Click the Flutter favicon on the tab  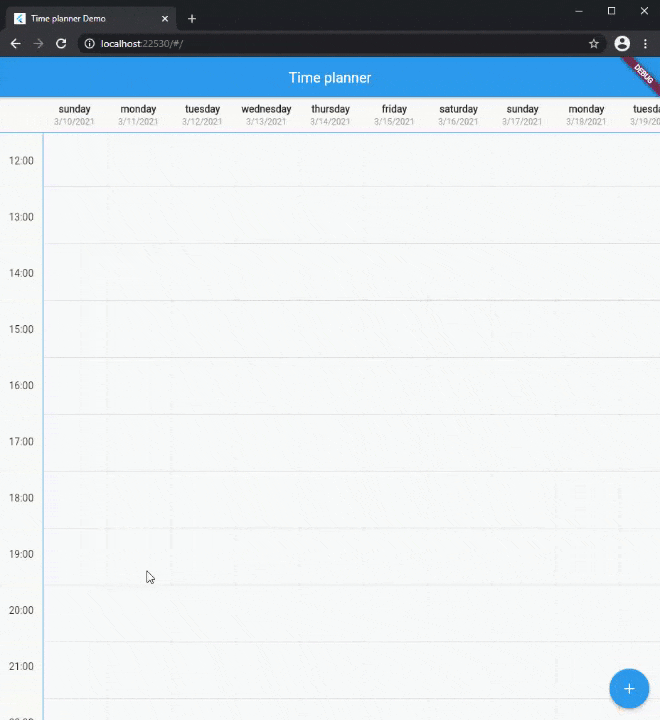(19, 19)
